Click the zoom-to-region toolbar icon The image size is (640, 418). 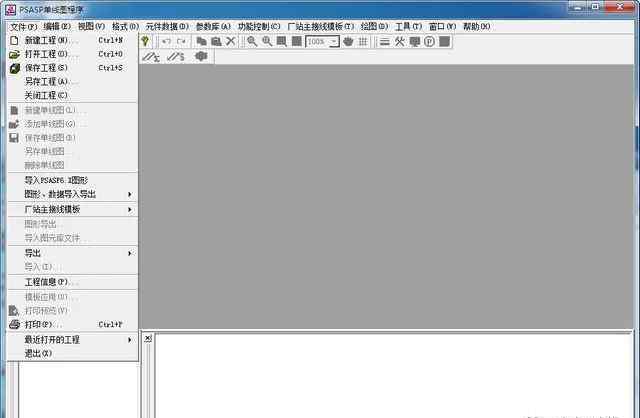click(x=282, y=41)
